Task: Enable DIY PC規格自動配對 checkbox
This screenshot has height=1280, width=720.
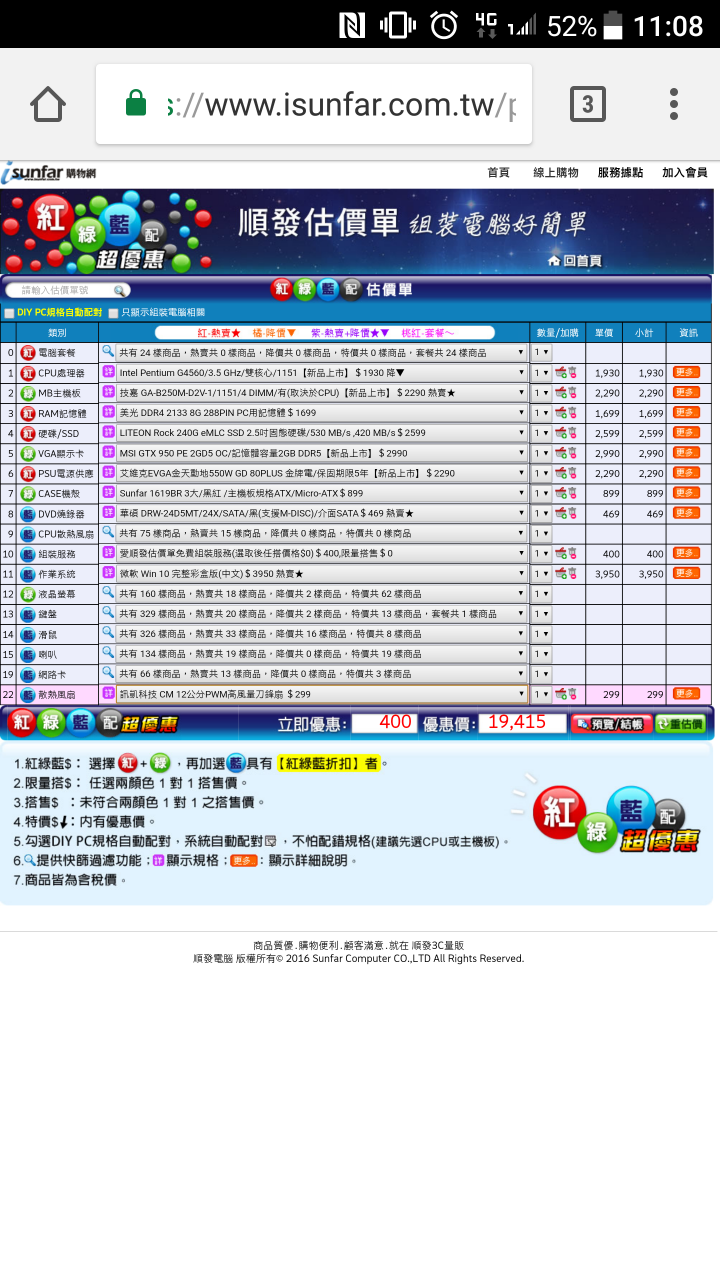Action: point(9,313)
